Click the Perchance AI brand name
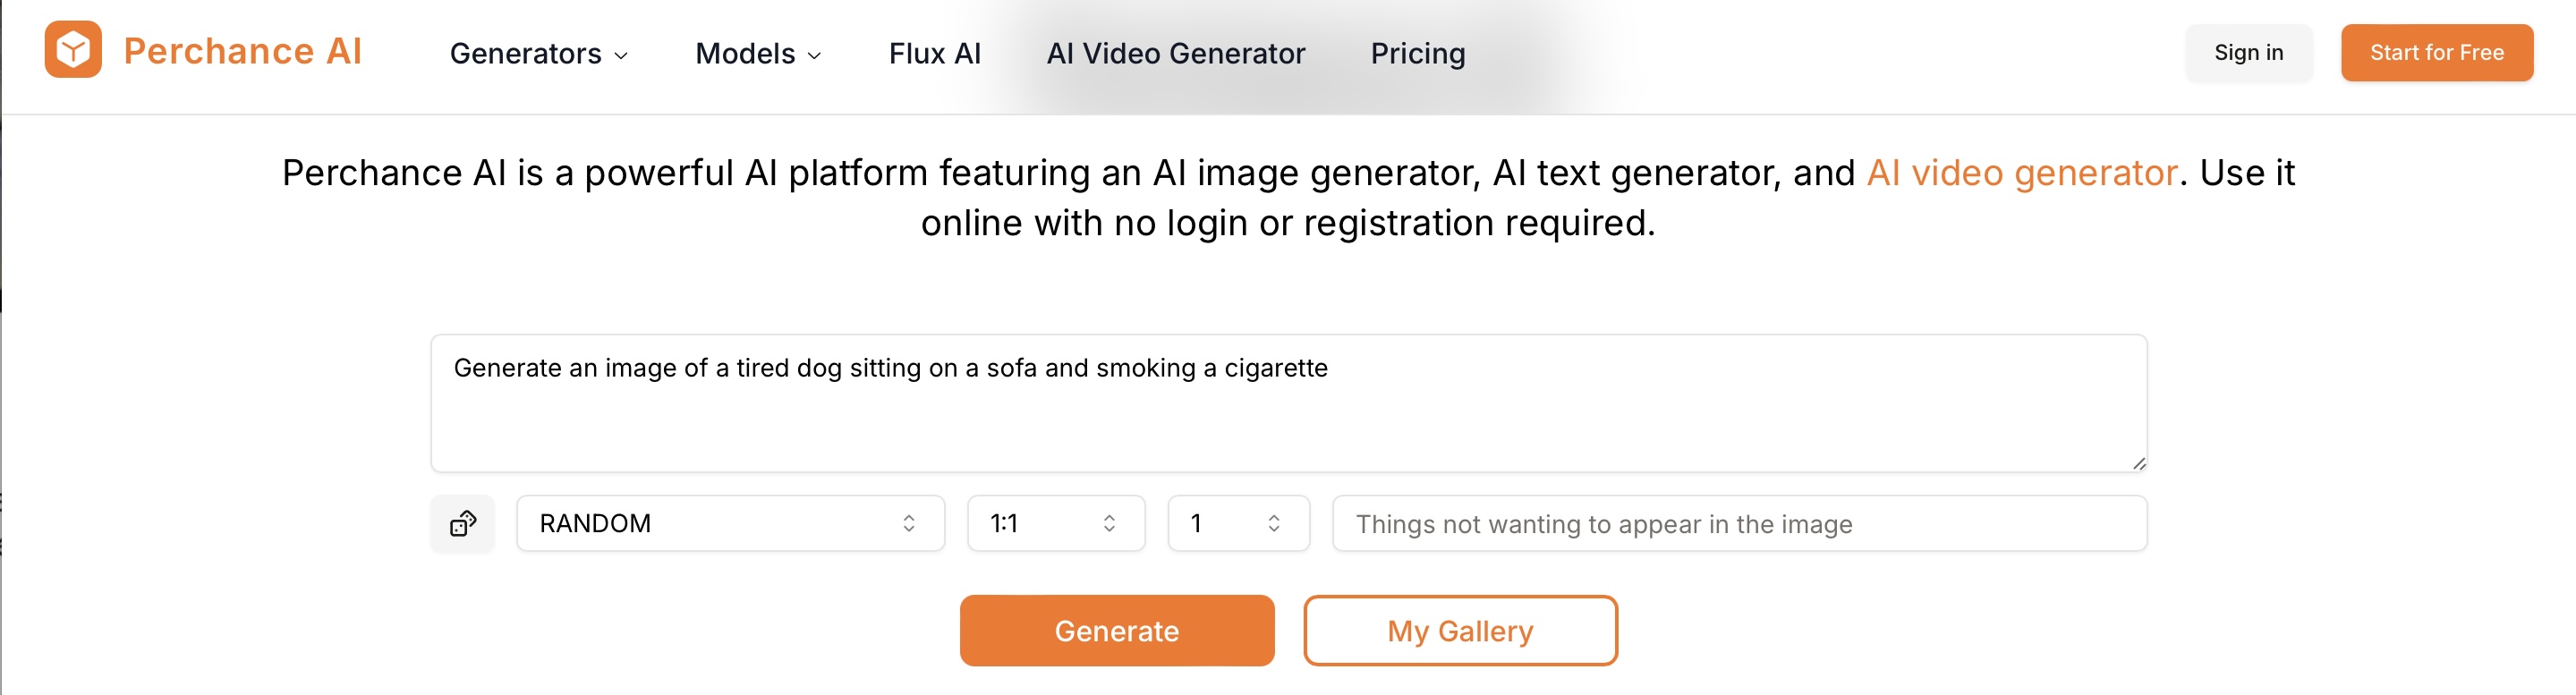The height and width of the screenshot is (695, 2576). pyautogui.click(x=242, y=51)
